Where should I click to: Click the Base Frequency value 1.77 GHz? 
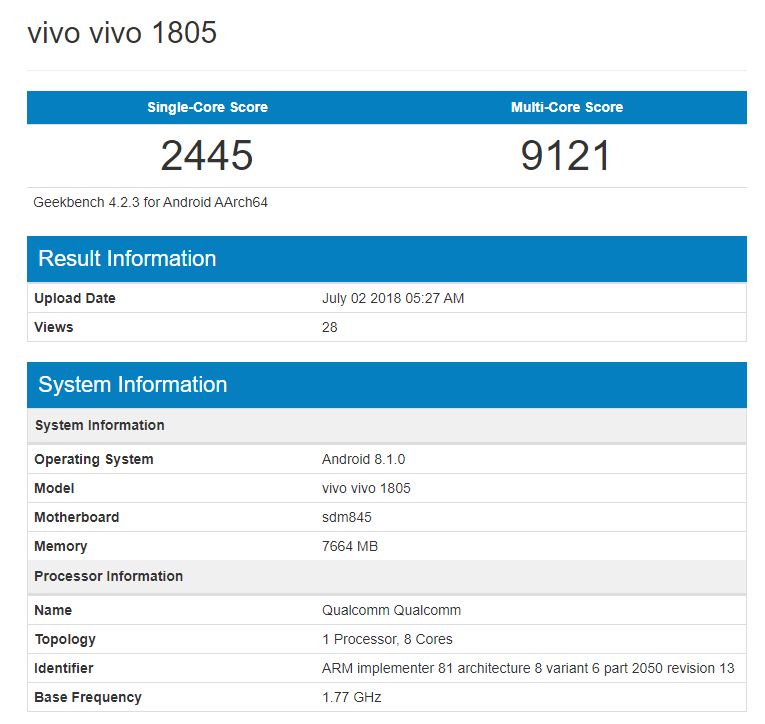(351, 697)
